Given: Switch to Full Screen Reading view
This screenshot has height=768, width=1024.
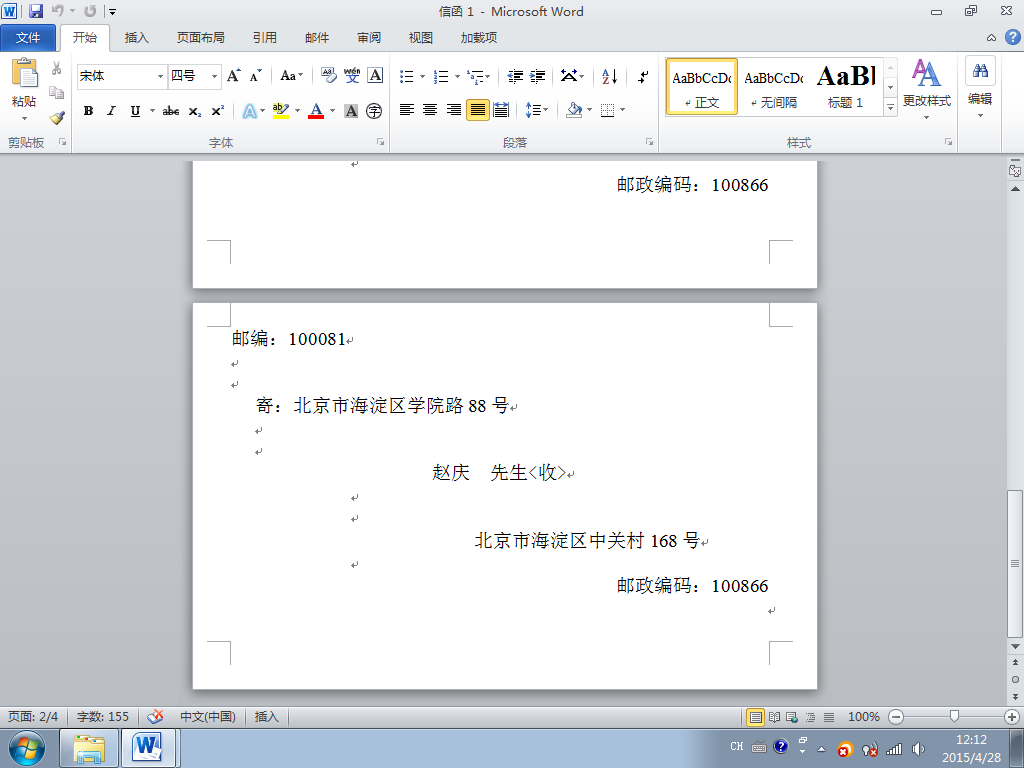Looking at the screenshot, I should tap(774, 716).
